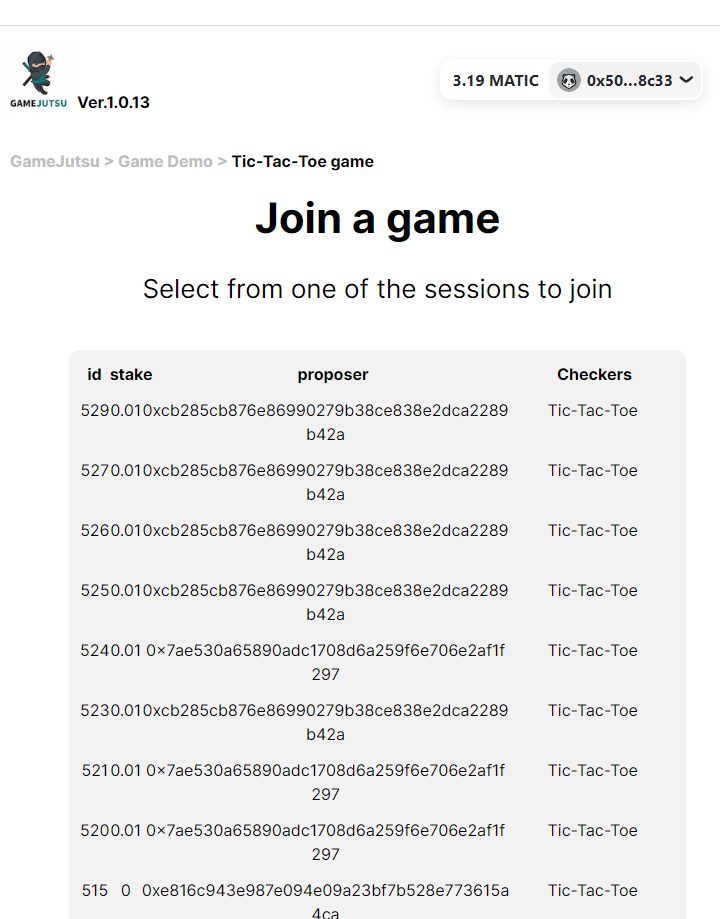
Task: Open Tic-Tac-Toe checker for session 524
Action: point(594,650)
